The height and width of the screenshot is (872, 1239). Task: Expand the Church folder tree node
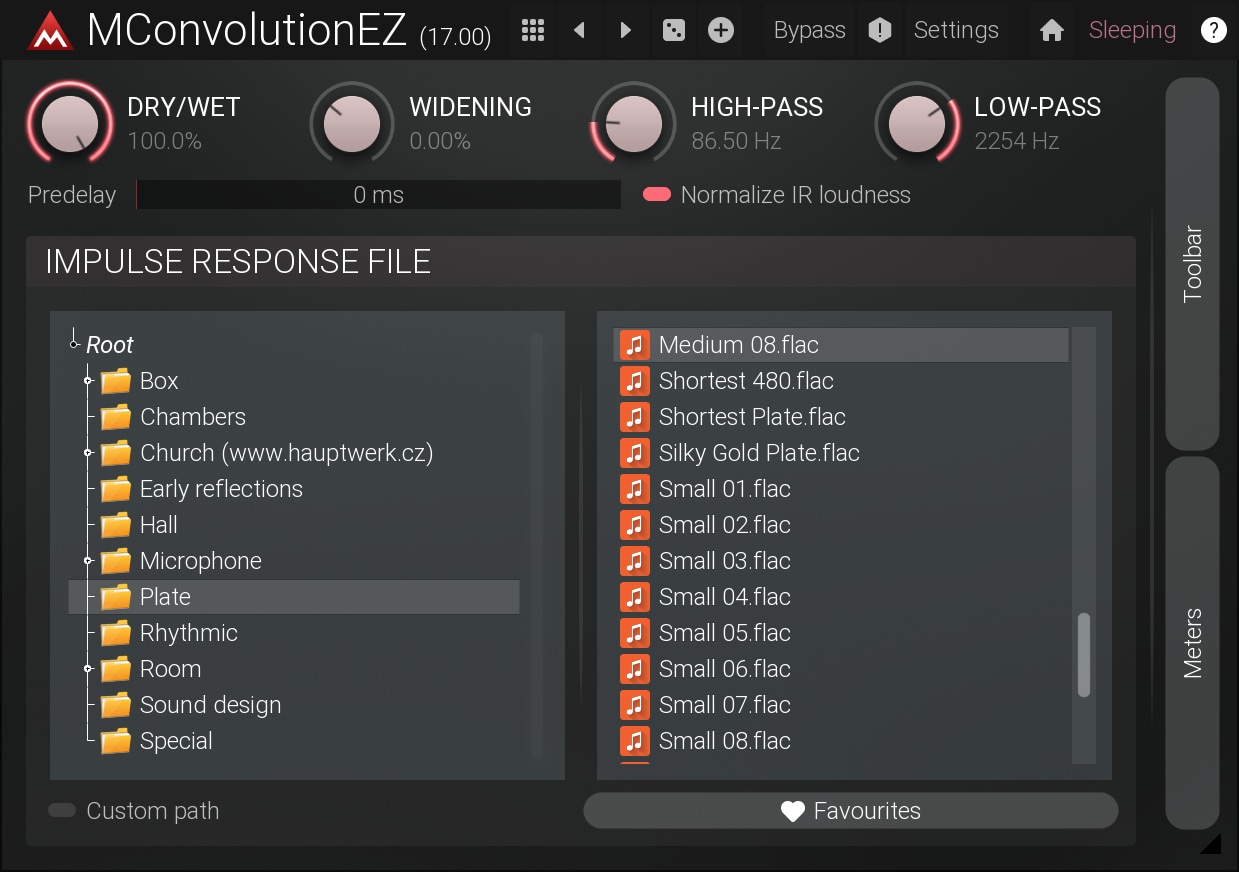point(88,453)
